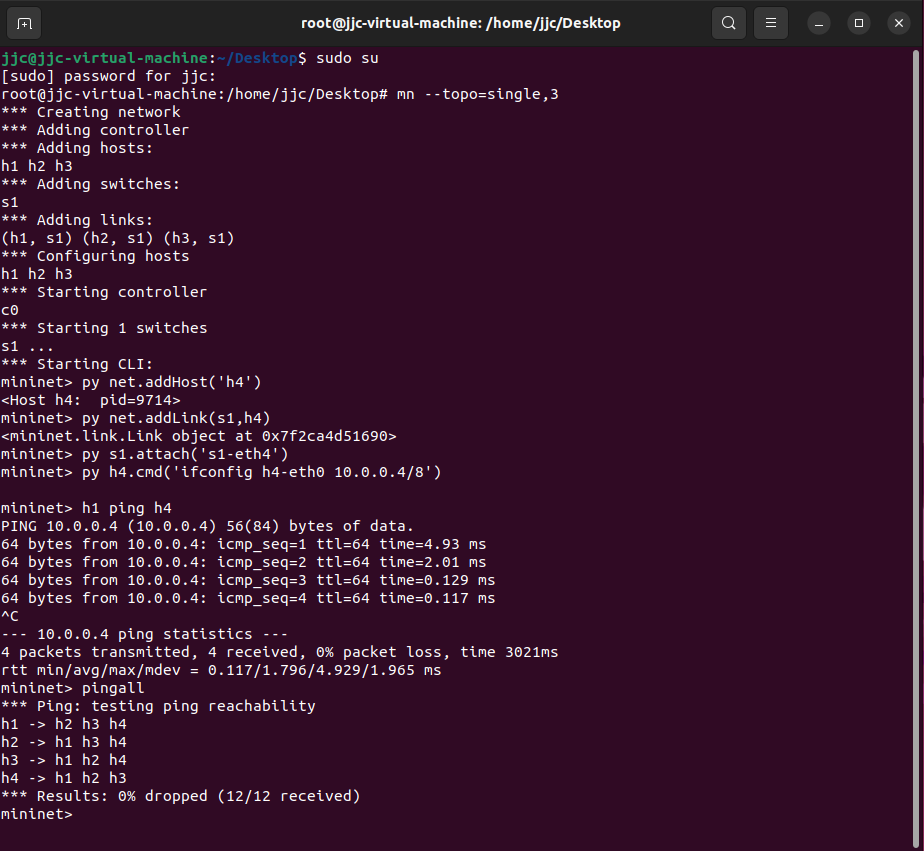The width and height of the screenshot is (924, 851).
Task: Open a new terminal tab
Action: (x=24, y=23)
